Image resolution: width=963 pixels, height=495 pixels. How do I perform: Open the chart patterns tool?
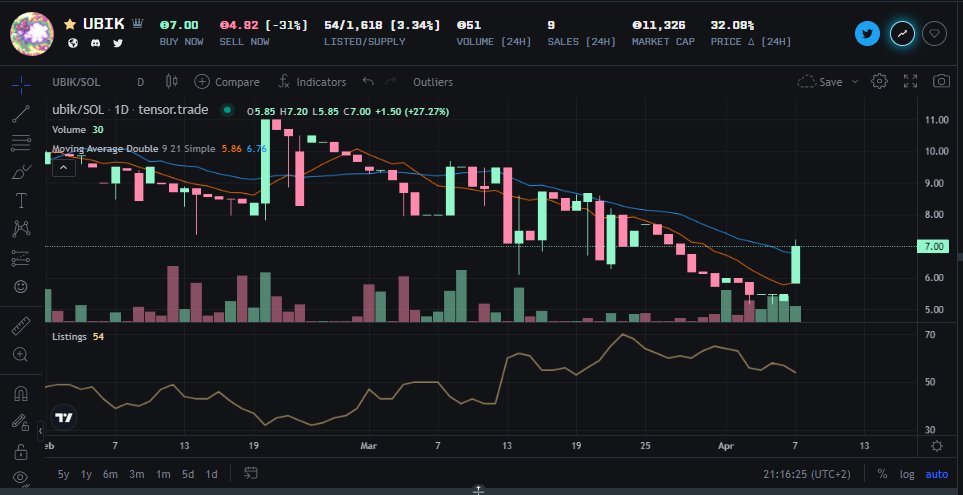pyautogui.click(x=21, y=229)
